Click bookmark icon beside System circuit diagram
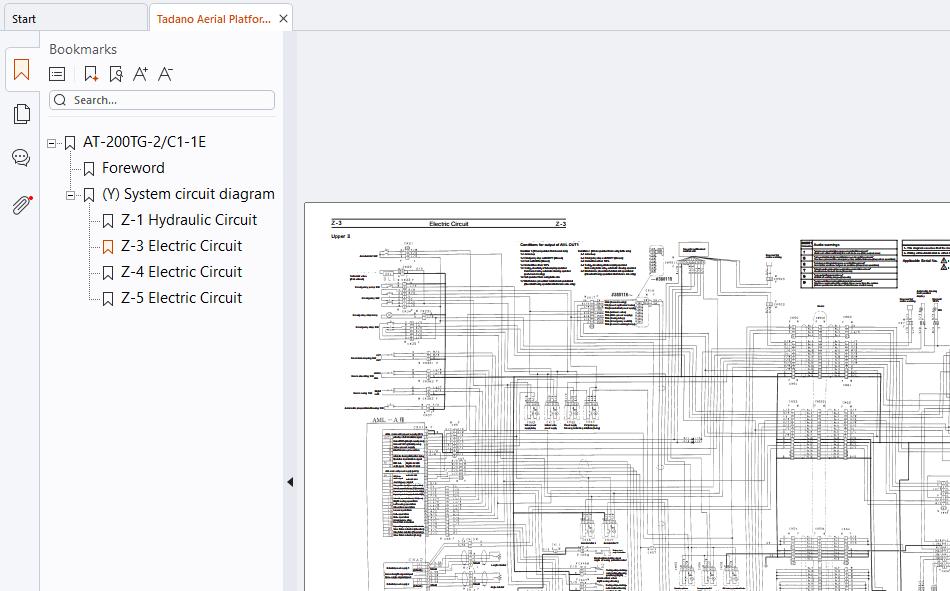The height and width of the screenshot is (591, 950). coord(89,195)
